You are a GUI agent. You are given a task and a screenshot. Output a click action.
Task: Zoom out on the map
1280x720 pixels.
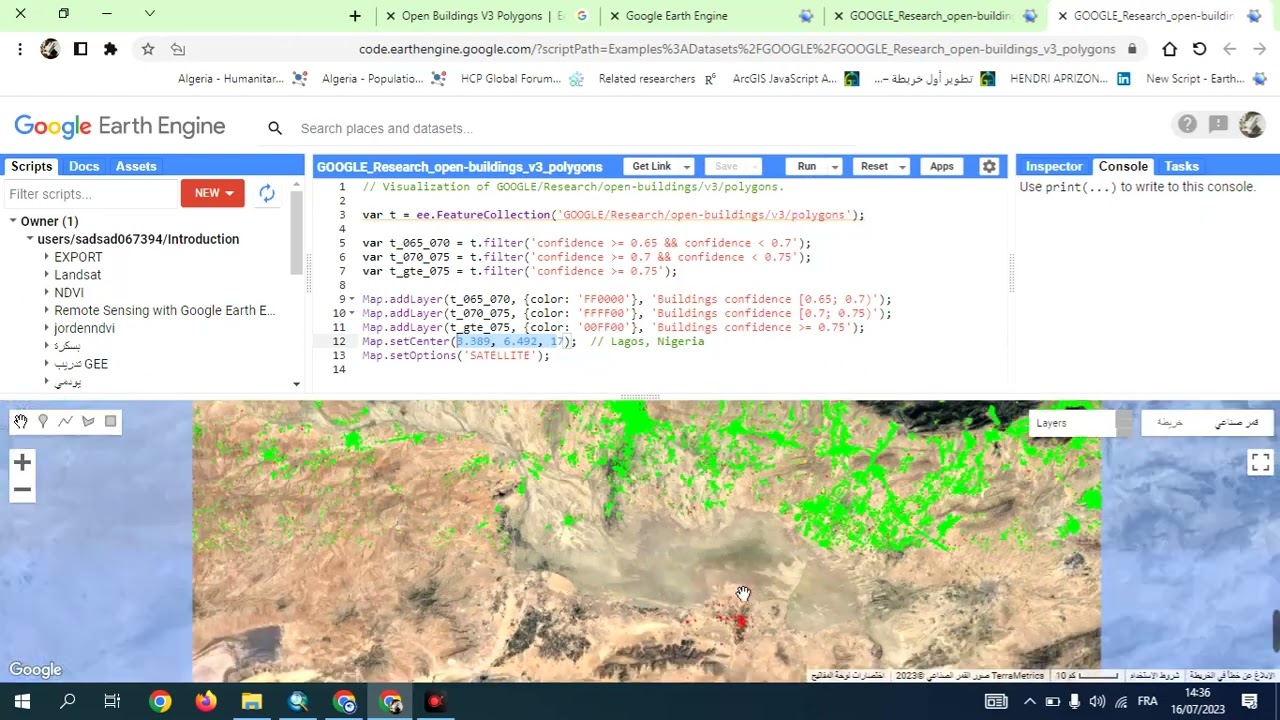[22, 490]
